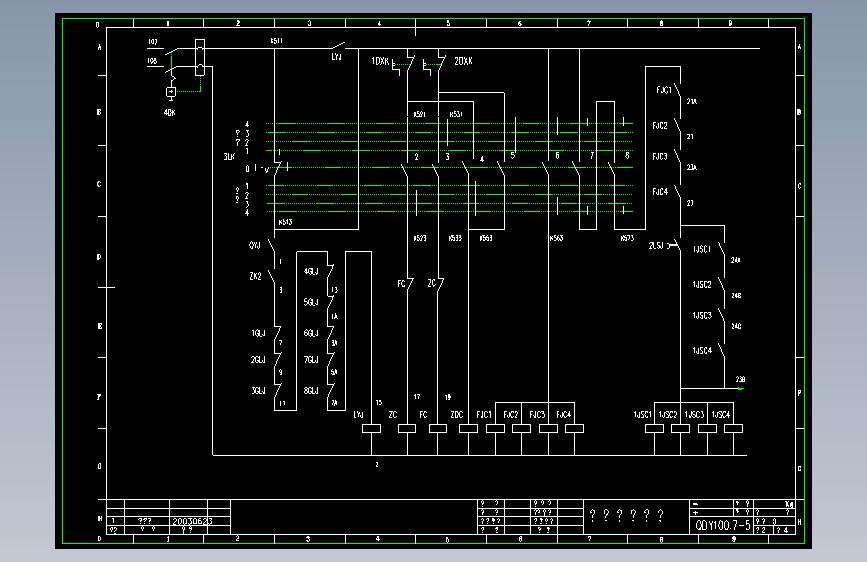This screenshot has height=562, width=867.
Task: Select the 2LSJ contact label
Action: [656, 245]
